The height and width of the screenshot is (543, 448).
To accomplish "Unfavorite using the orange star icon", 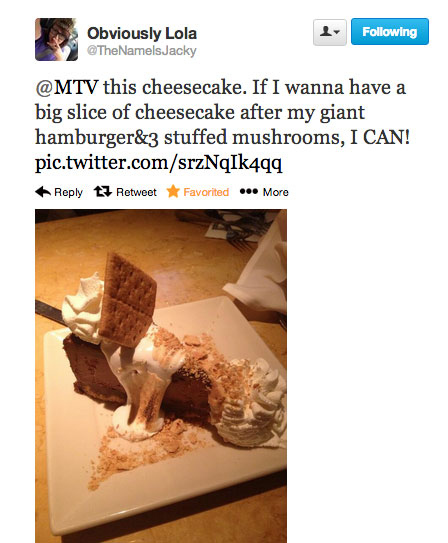I will coord(173,191).
